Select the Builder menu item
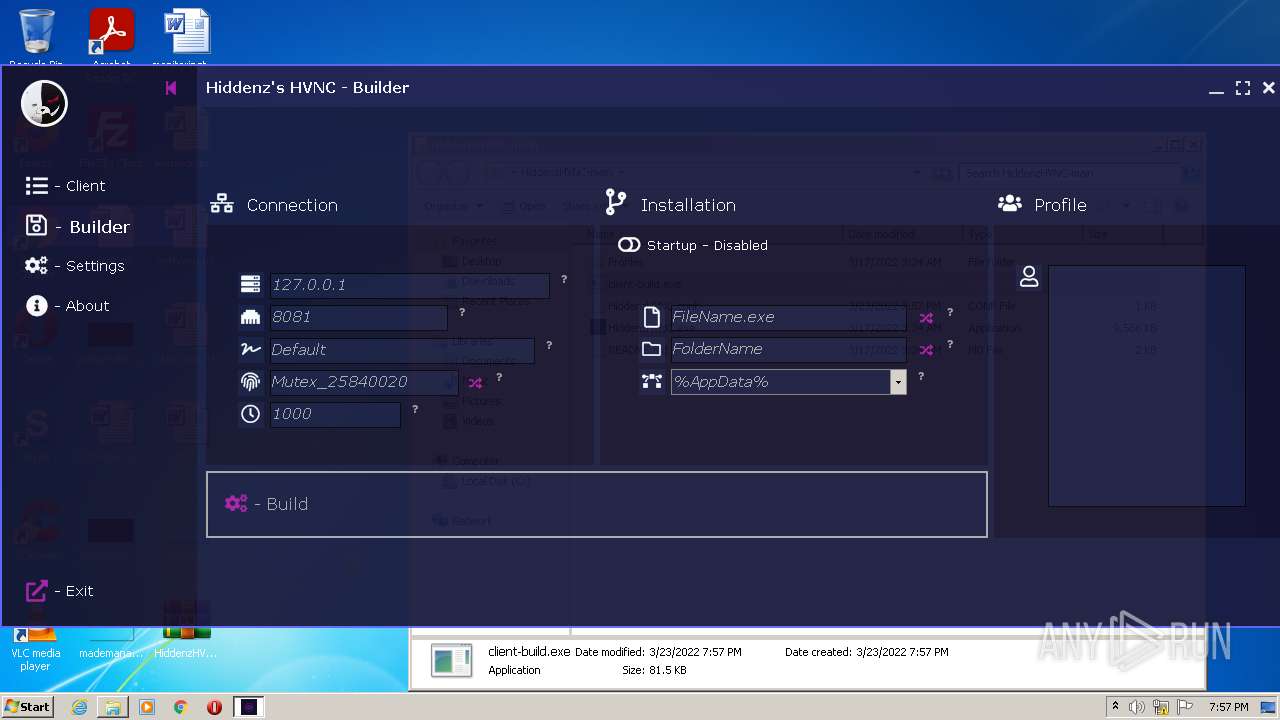1280x720 pixels. coord(77,226)
